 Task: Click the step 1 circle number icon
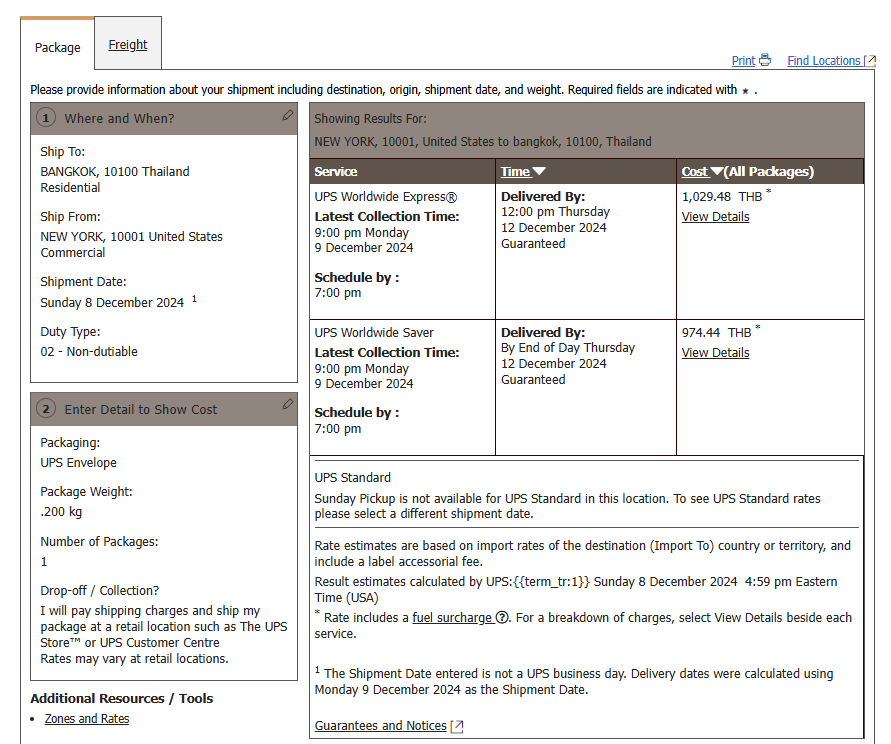(x=46, y=118)
